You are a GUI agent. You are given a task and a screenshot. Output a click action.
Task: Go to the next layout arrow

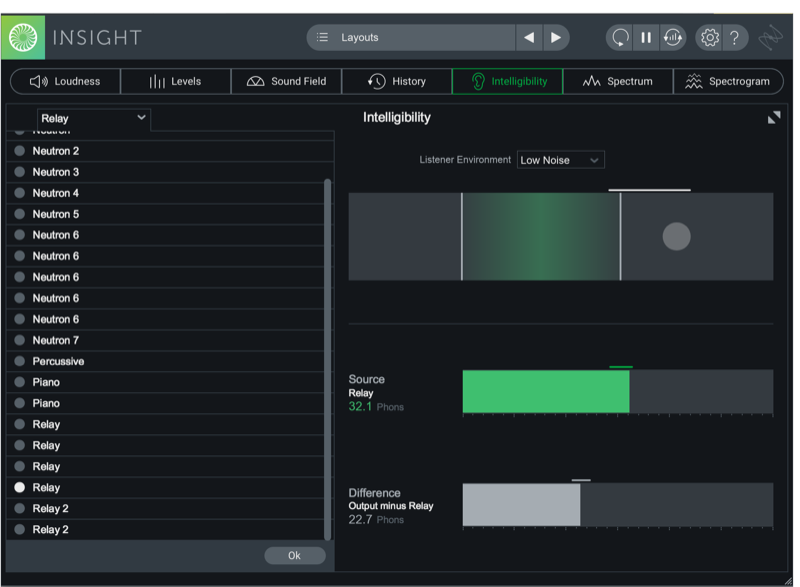pyautogui.click(x=556, y=37)
